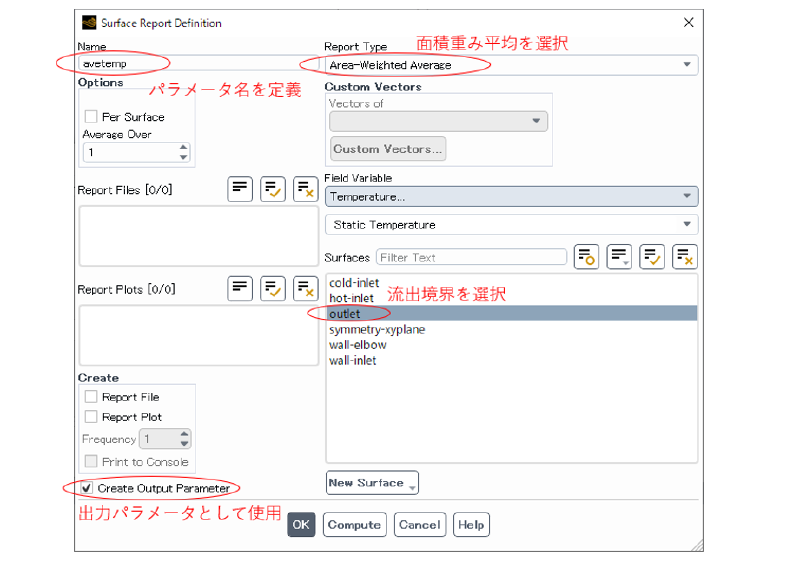Check the Report File option
800x562 pixels.
(x=92, y=397)
